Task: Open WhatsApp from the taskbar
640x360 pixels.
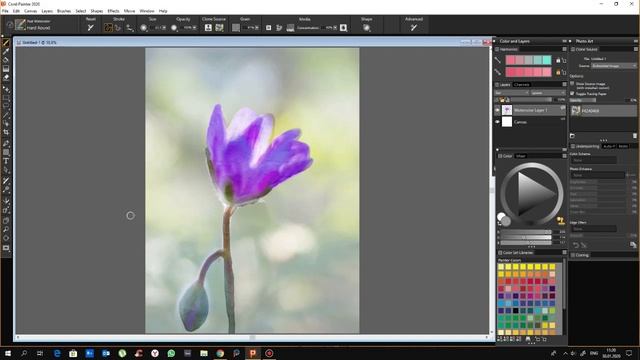Action: (171, 353)
